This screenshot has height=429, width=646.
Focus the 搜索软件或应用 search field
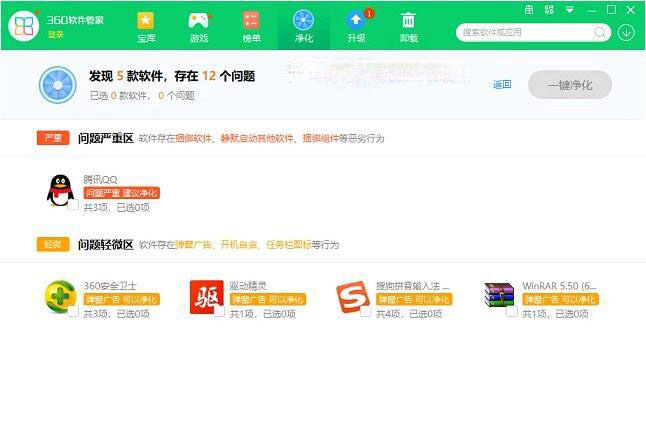tap(525, 32)
